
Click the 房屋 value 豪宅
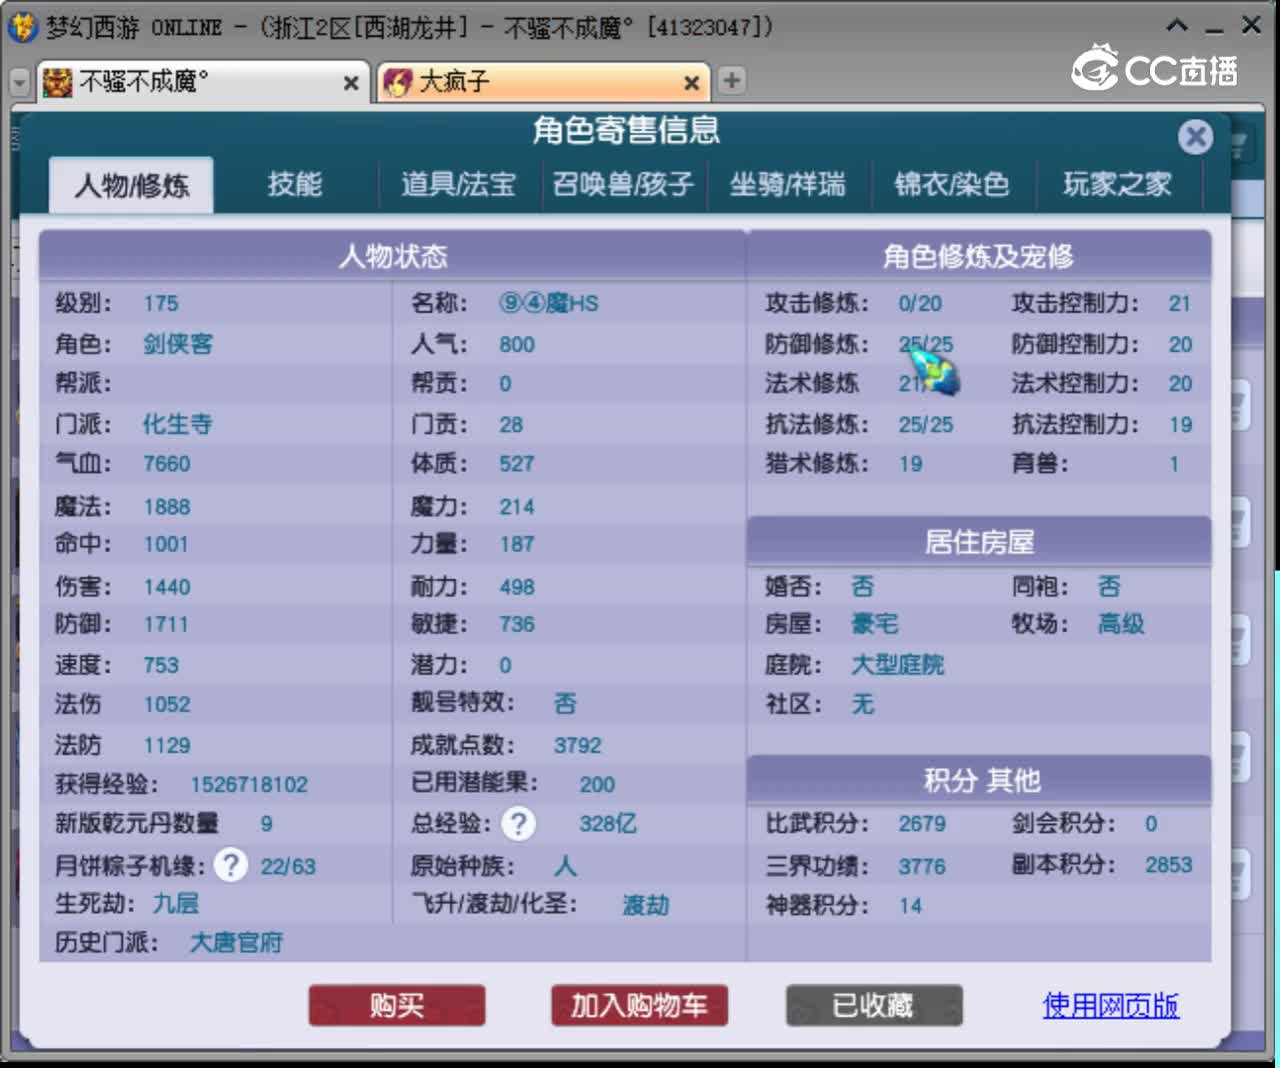875,625
